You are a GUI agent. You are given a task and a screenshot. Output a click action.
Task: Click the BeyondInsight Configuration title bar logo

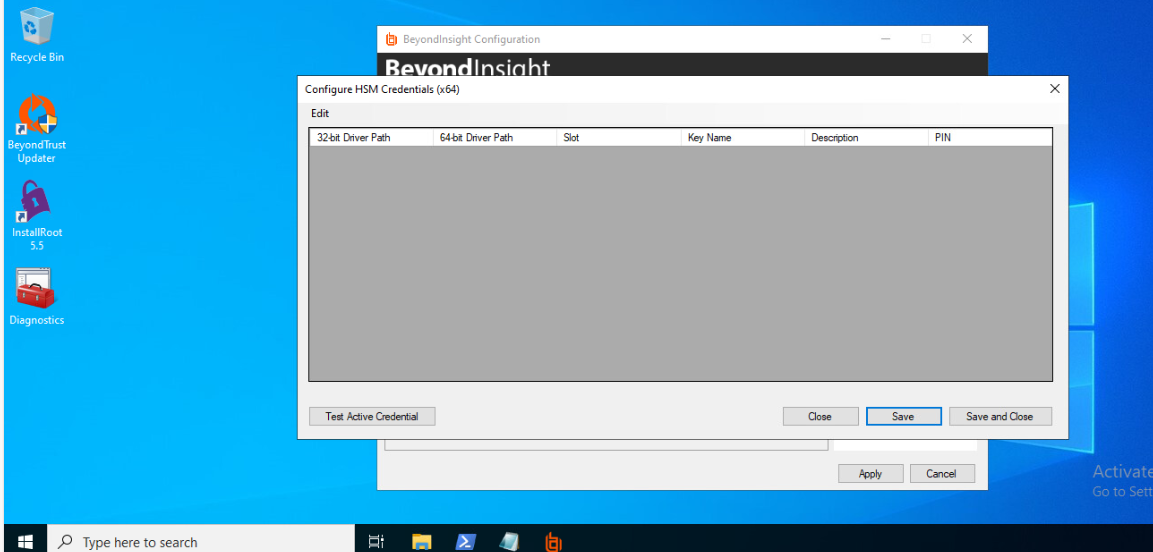pyautogui.click(x=391, y=39)
